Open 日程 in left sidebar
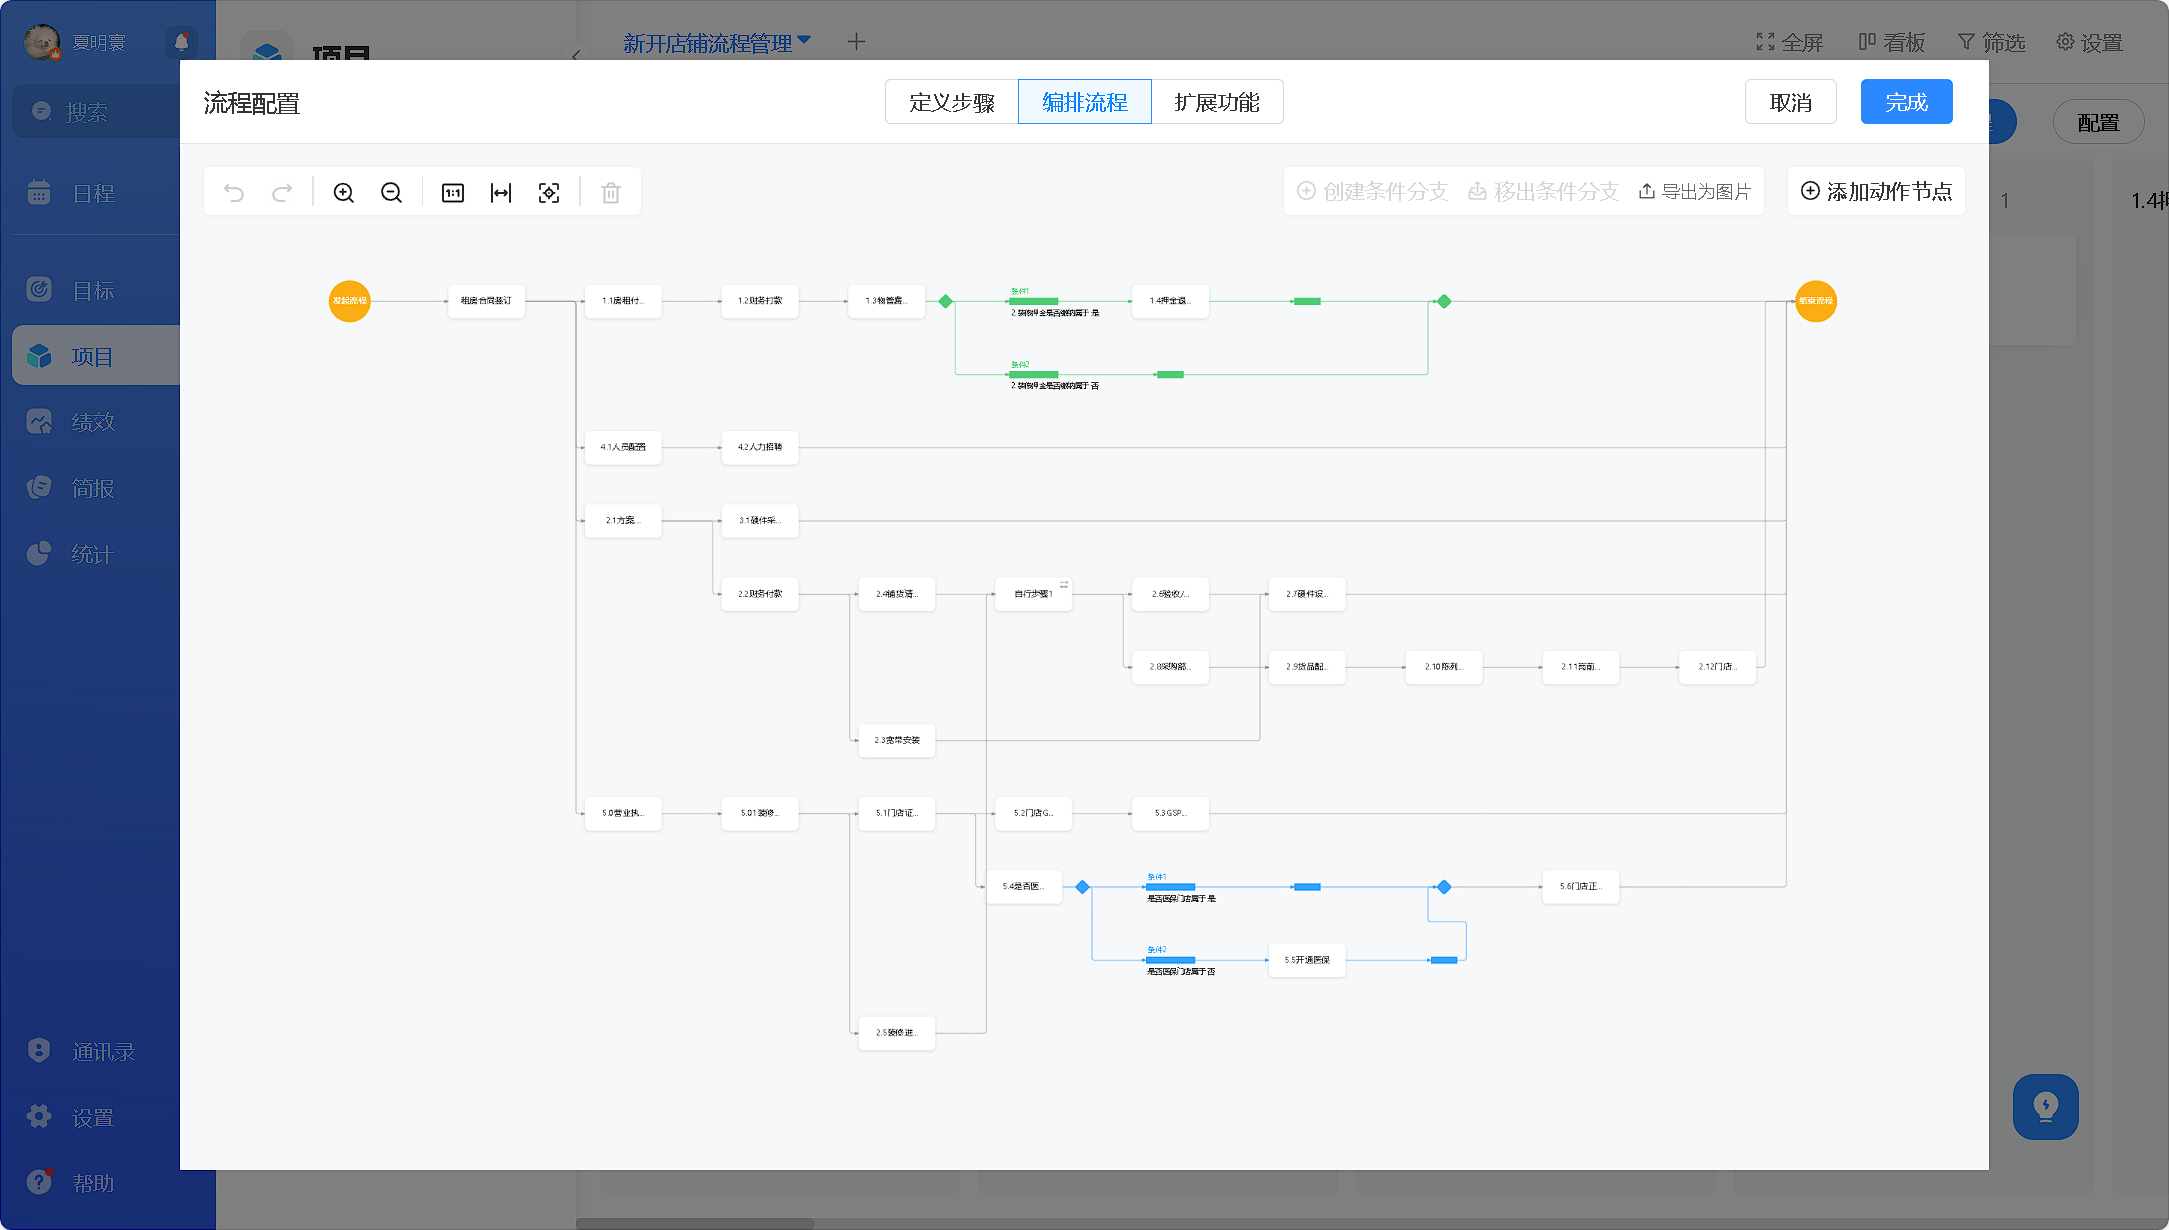 (94, 194)
